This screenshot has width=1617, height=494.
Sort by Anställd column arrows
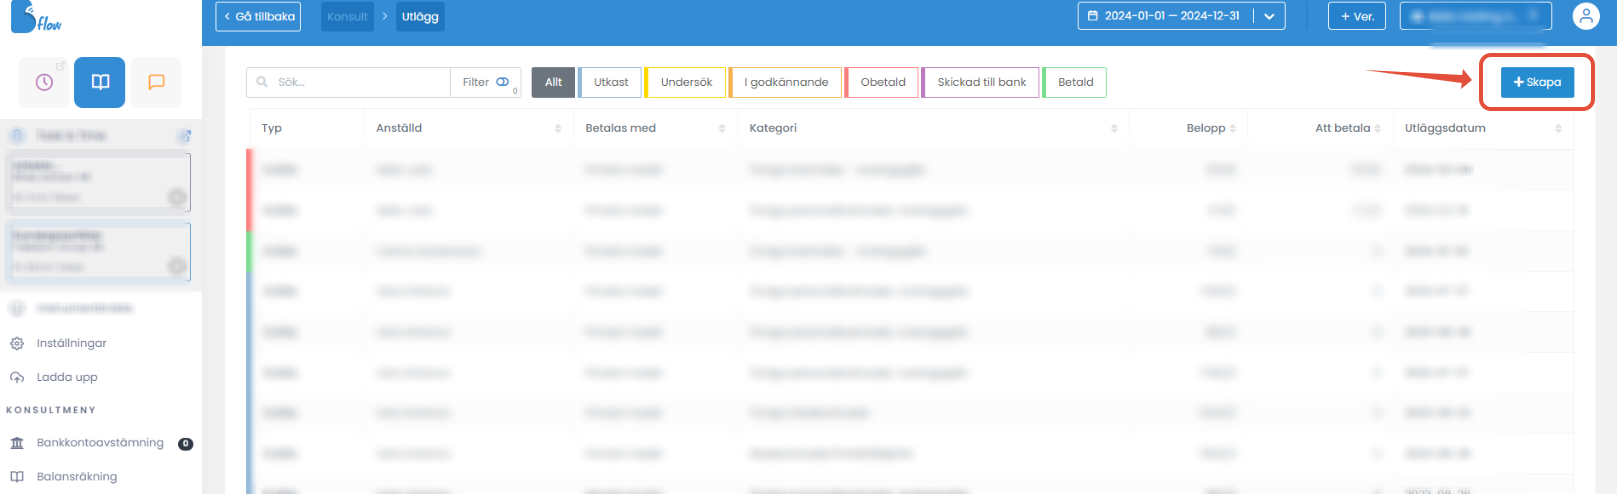pos(558,129)
